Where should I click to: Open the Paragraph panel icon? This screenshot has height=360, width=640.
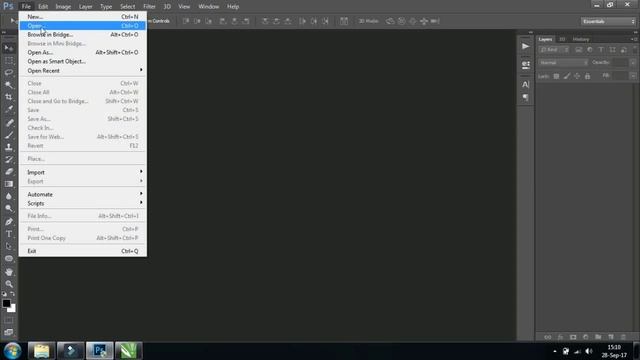(525, 97)
